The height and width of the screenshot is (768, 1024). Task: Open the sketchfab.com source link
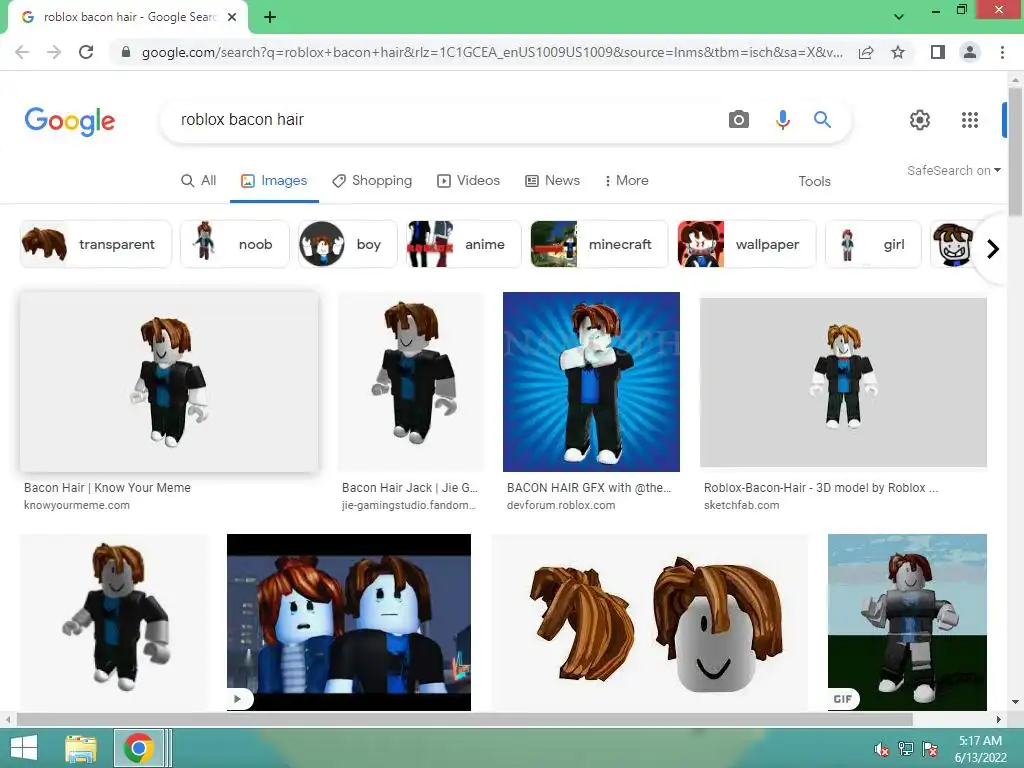pos(741,505)
